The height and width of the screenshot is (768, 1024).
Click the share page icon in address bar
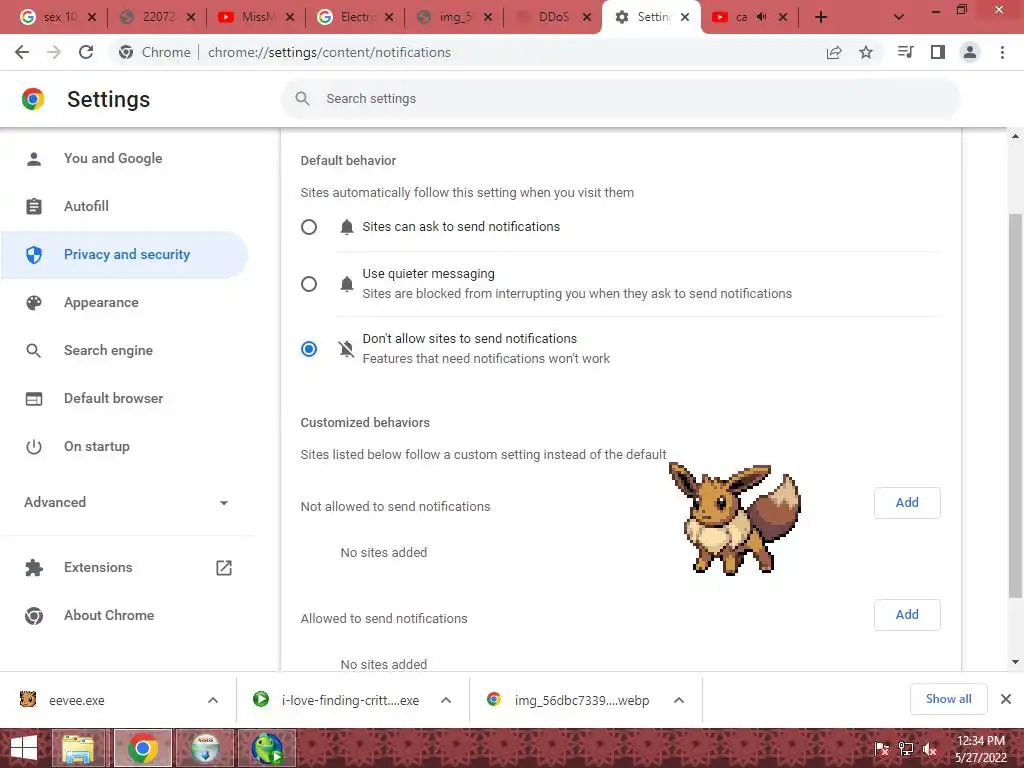[x=834, y=52]
